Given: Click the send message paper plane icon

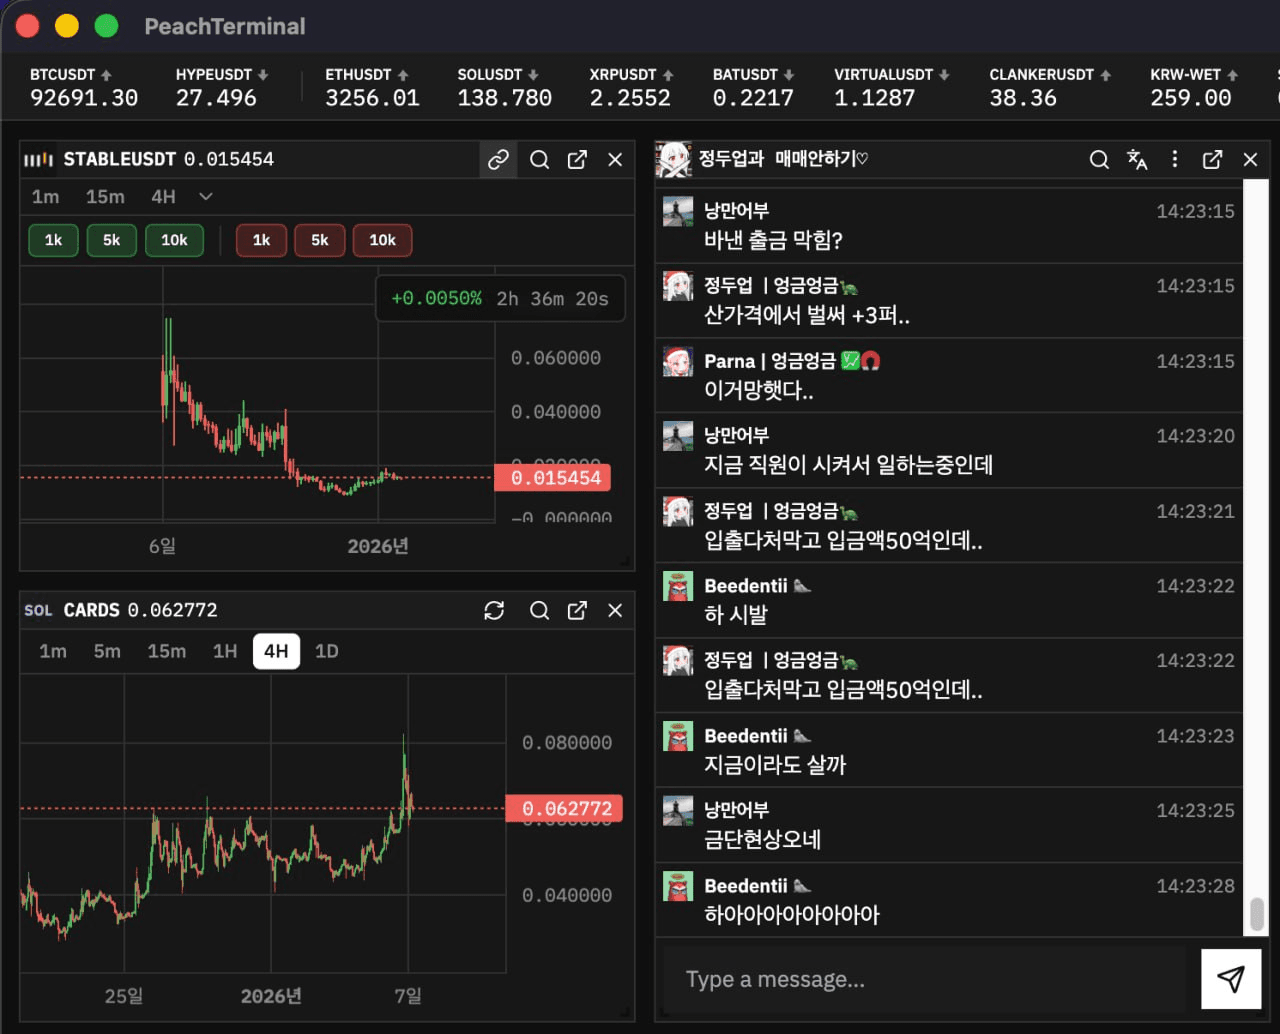Looking at the screenshot, I should tap(1231, 978).
